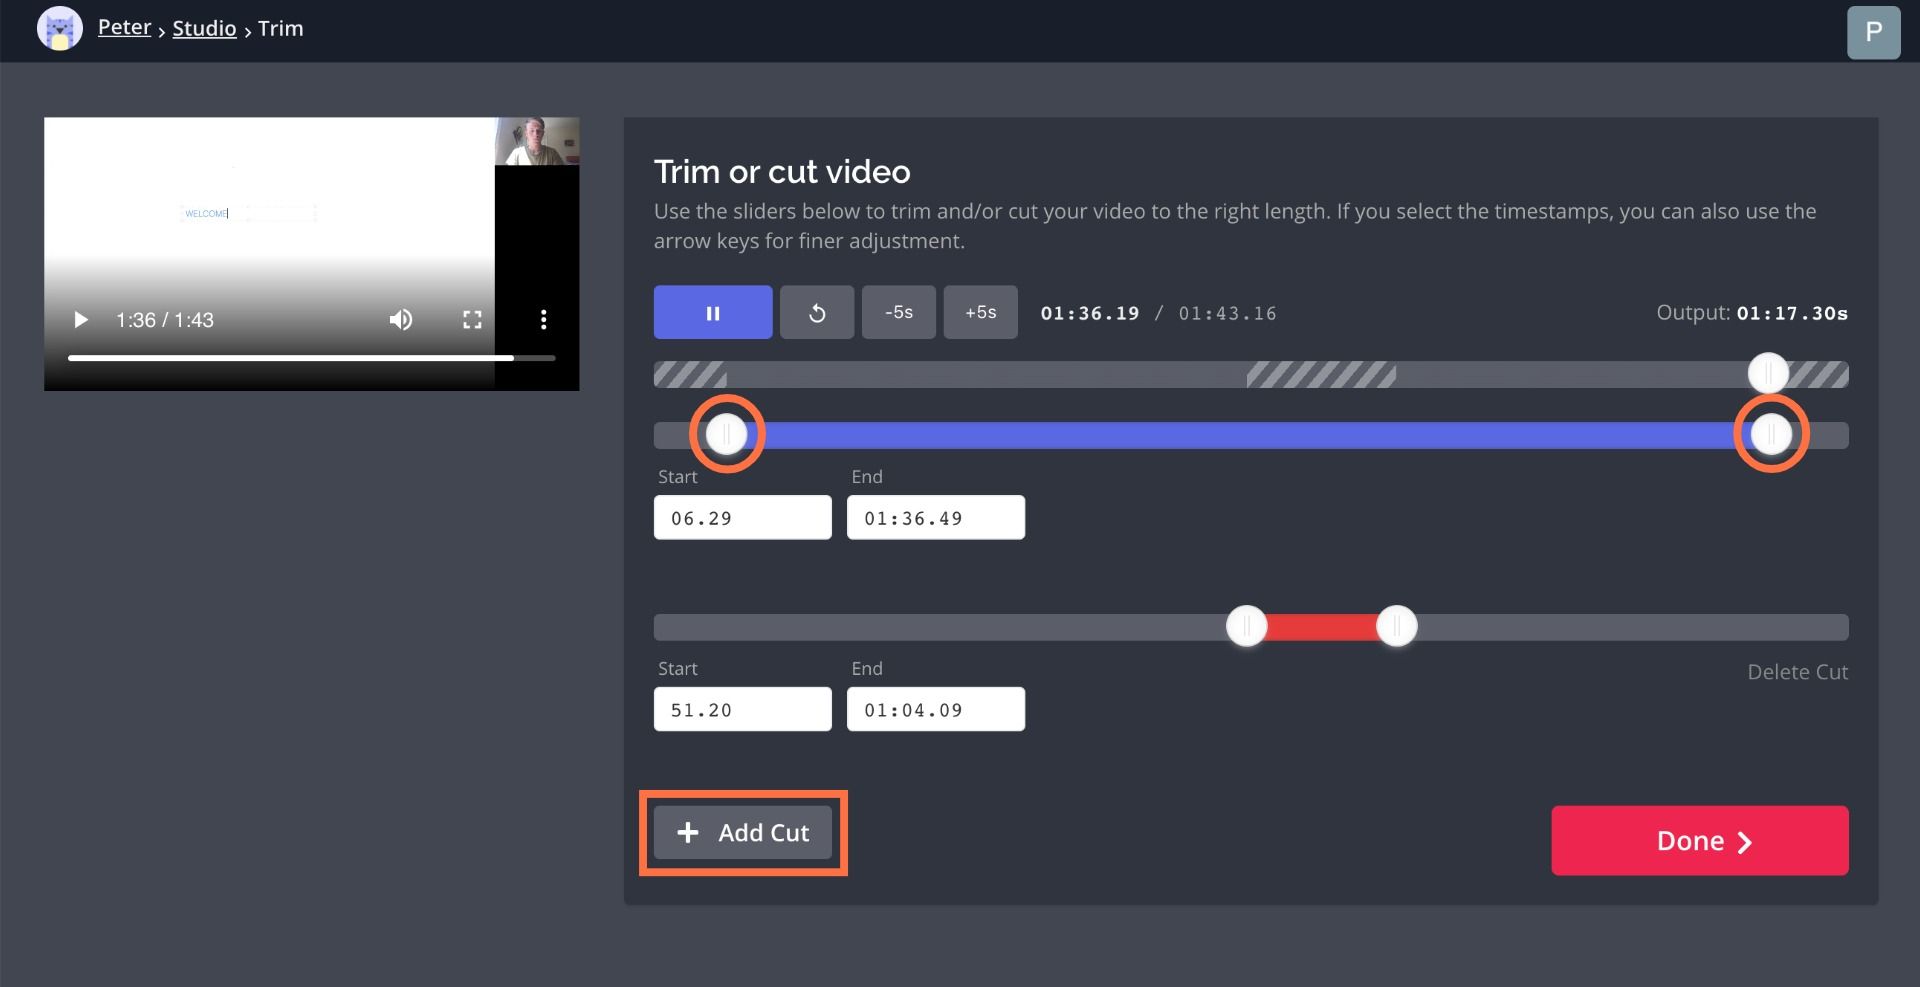Image resolution: width=1920 pixels, height=987 pixels.
Task: Enter fullscreen in video preview
Action: click(x=472, y=320)
